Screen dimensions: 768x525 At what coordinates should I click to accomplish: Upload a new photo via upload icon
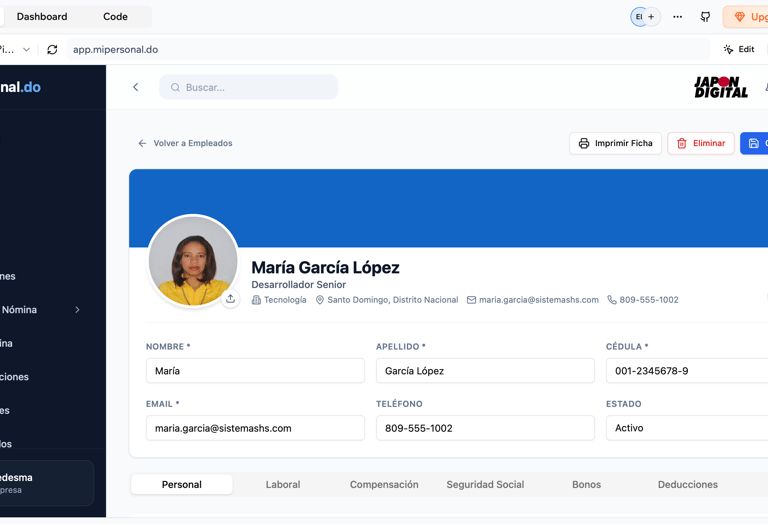231,298
